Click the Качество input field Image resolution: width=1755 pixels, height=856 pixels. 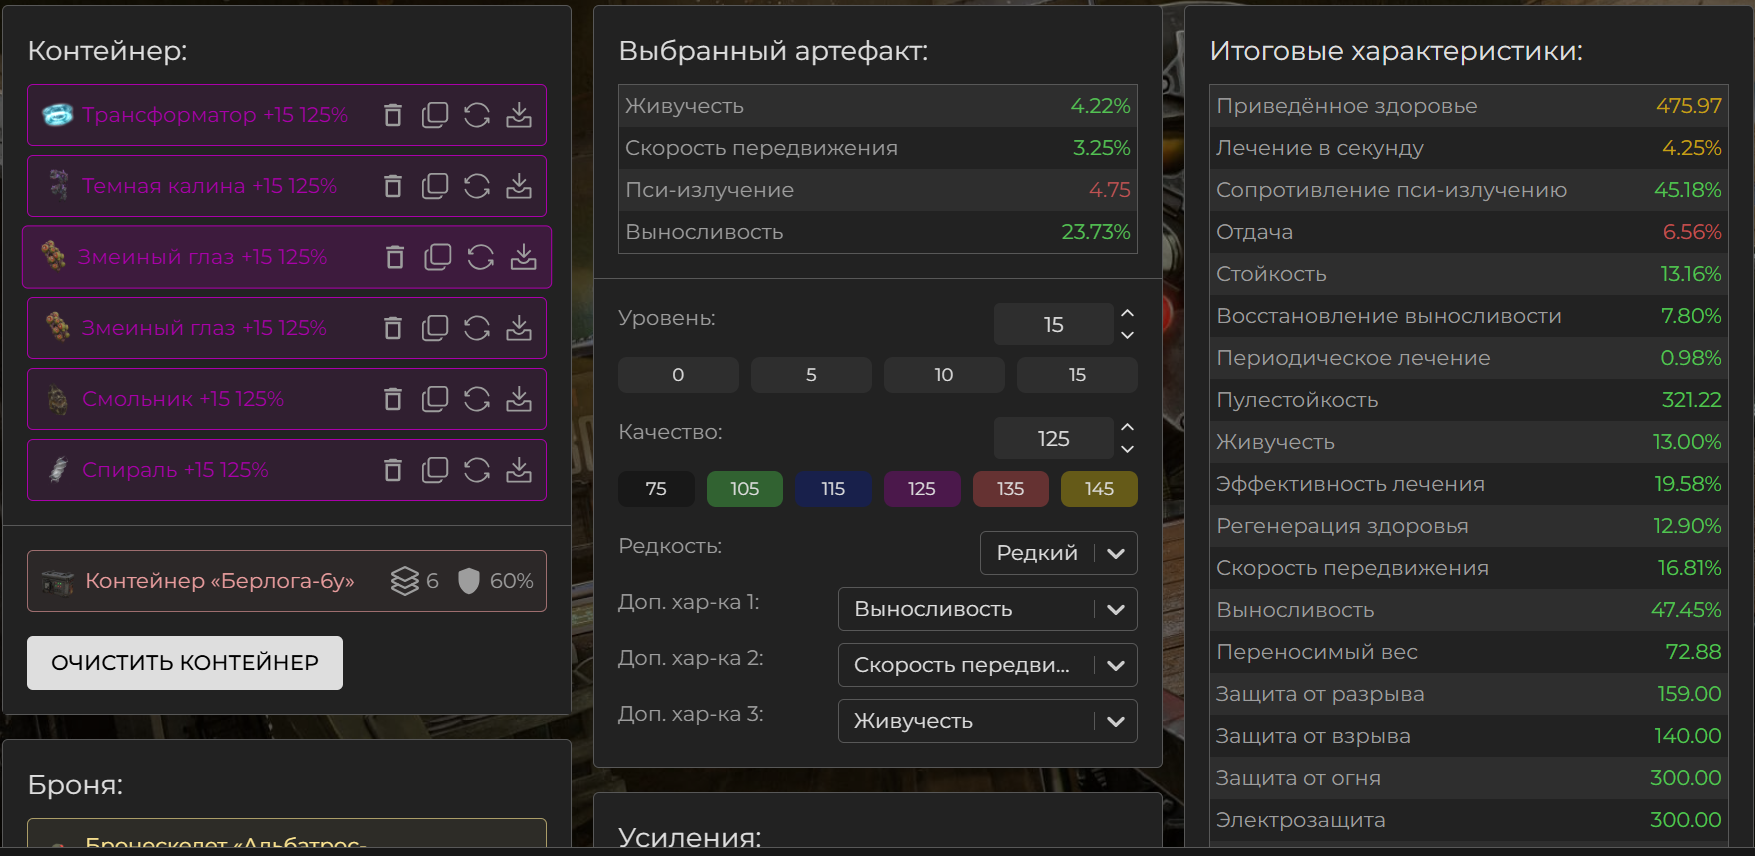point(1054,438)
